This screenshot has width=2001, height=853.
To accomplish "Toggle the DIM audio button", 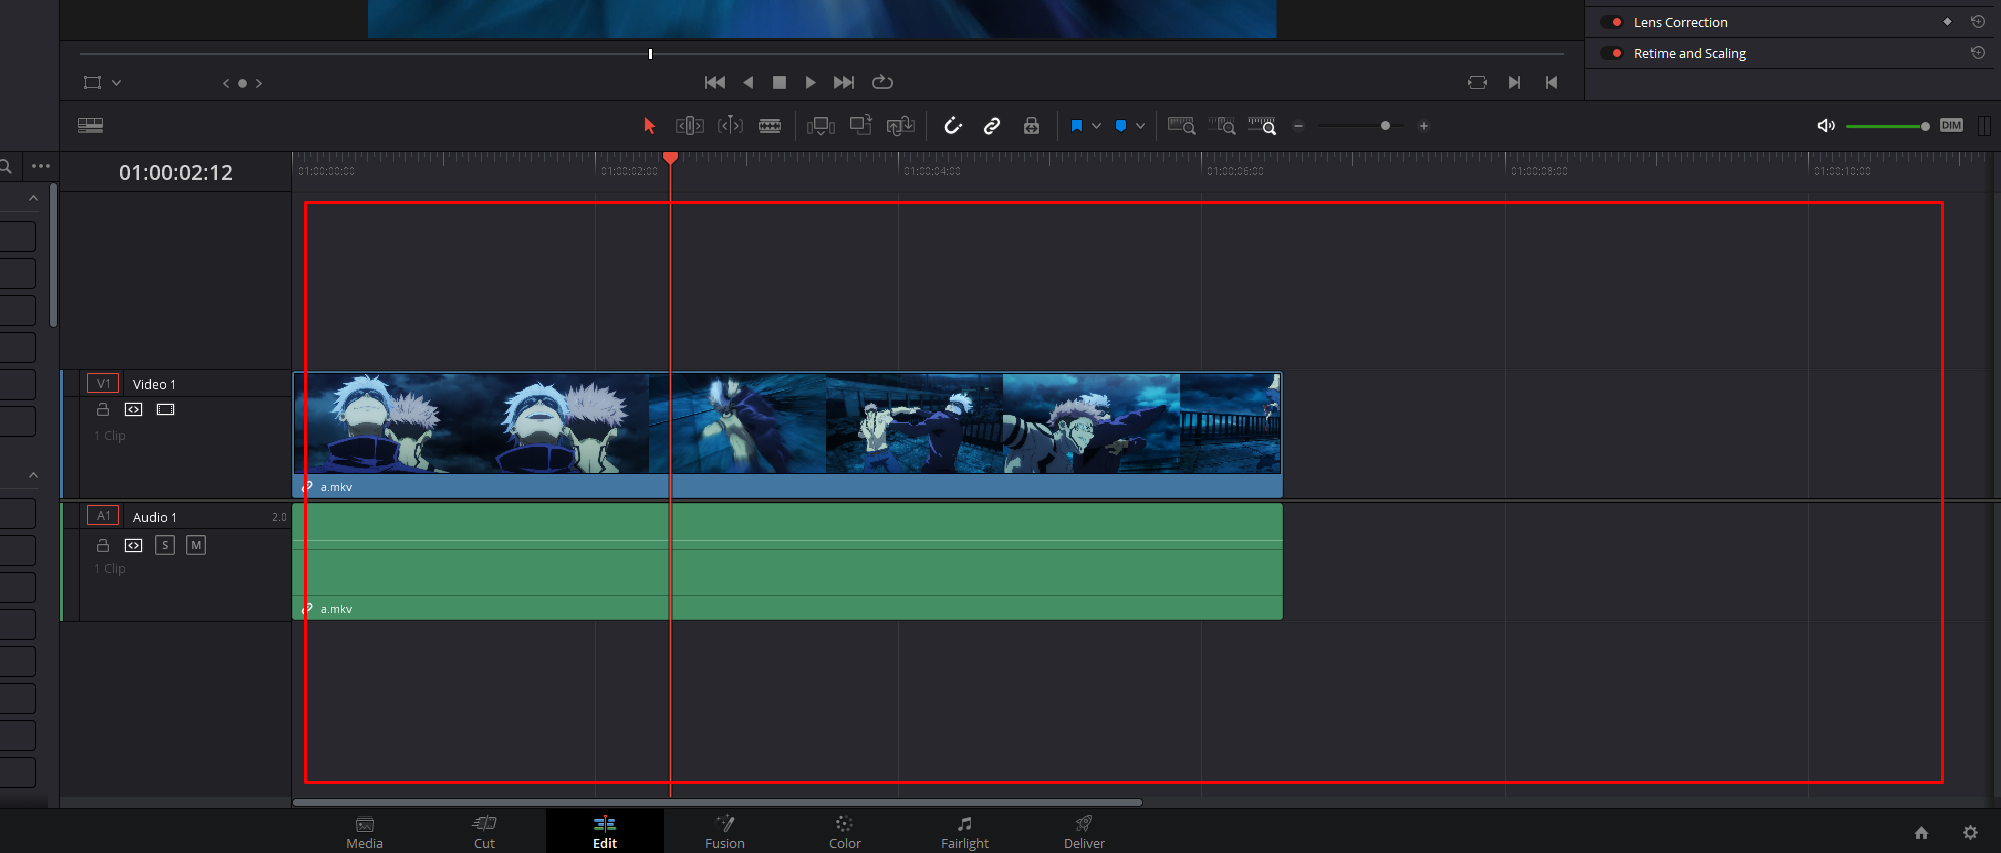I will tap(1951, 126).
